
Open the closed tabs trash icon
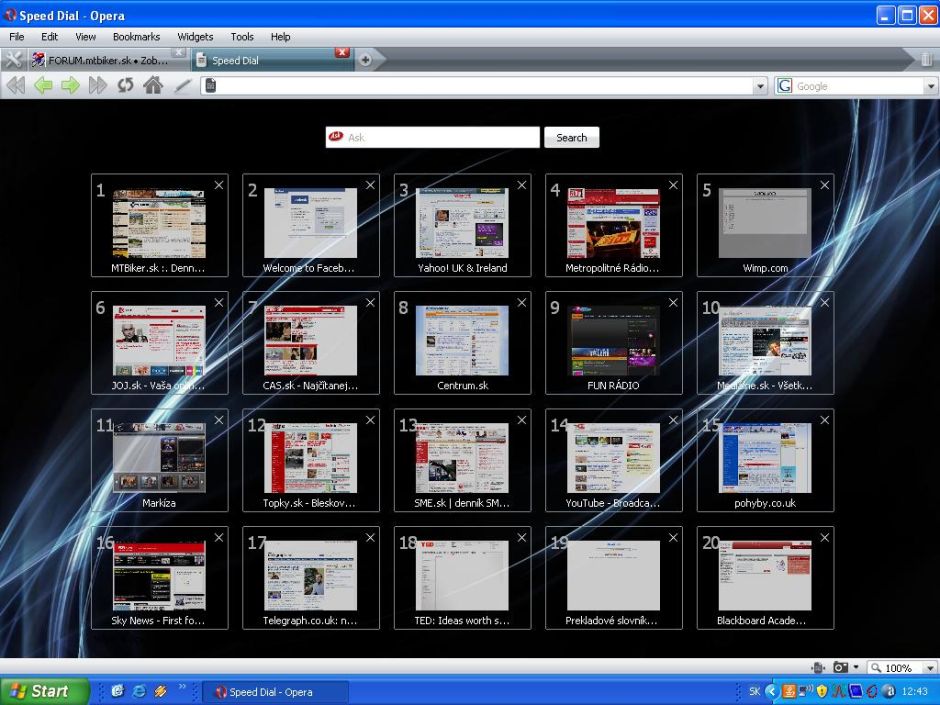click(x=926, y=60)
